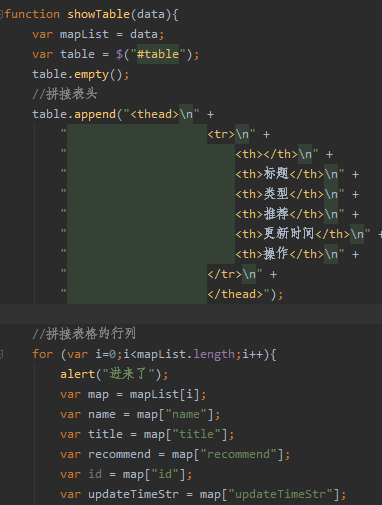Collapse the for loop fold marker
382x505 pixels.
point(1,354)
